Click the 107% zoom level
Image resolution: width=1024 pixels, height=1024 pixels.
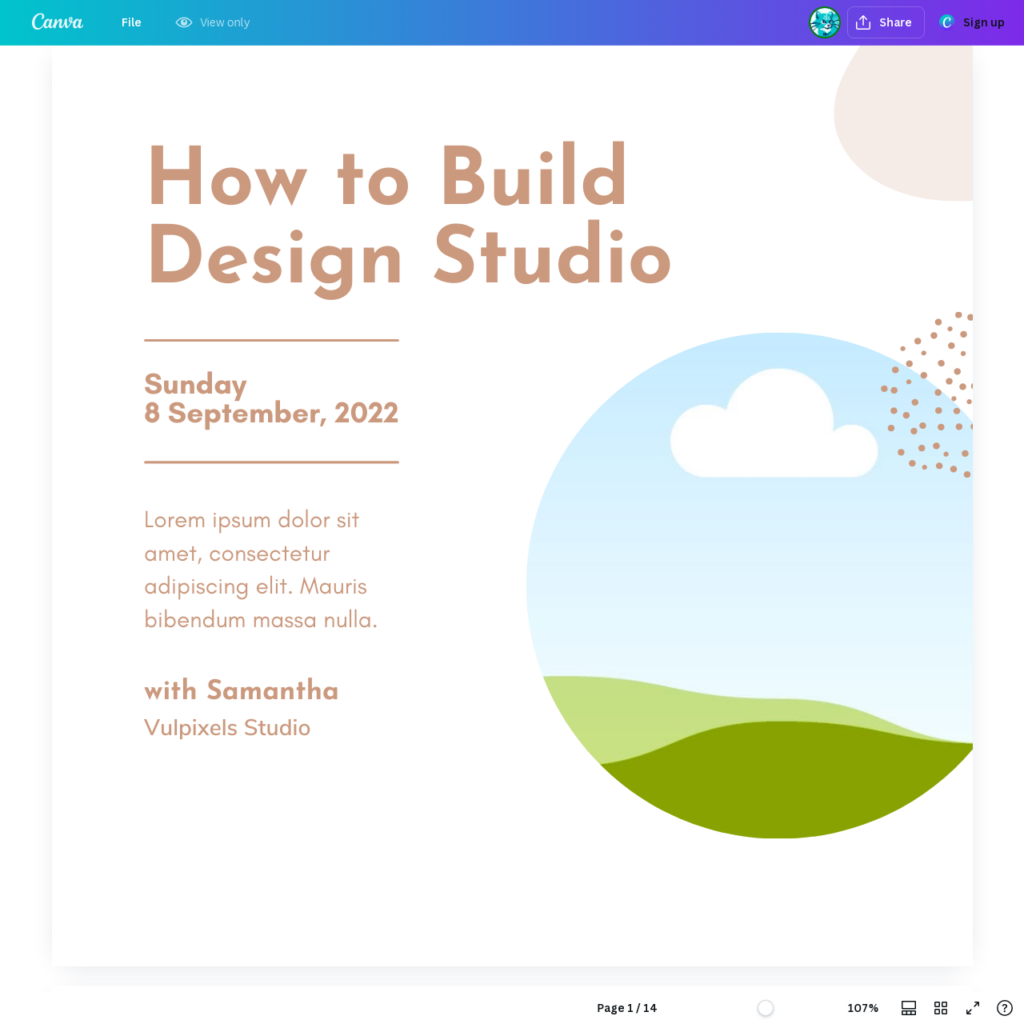point(862,1008)
